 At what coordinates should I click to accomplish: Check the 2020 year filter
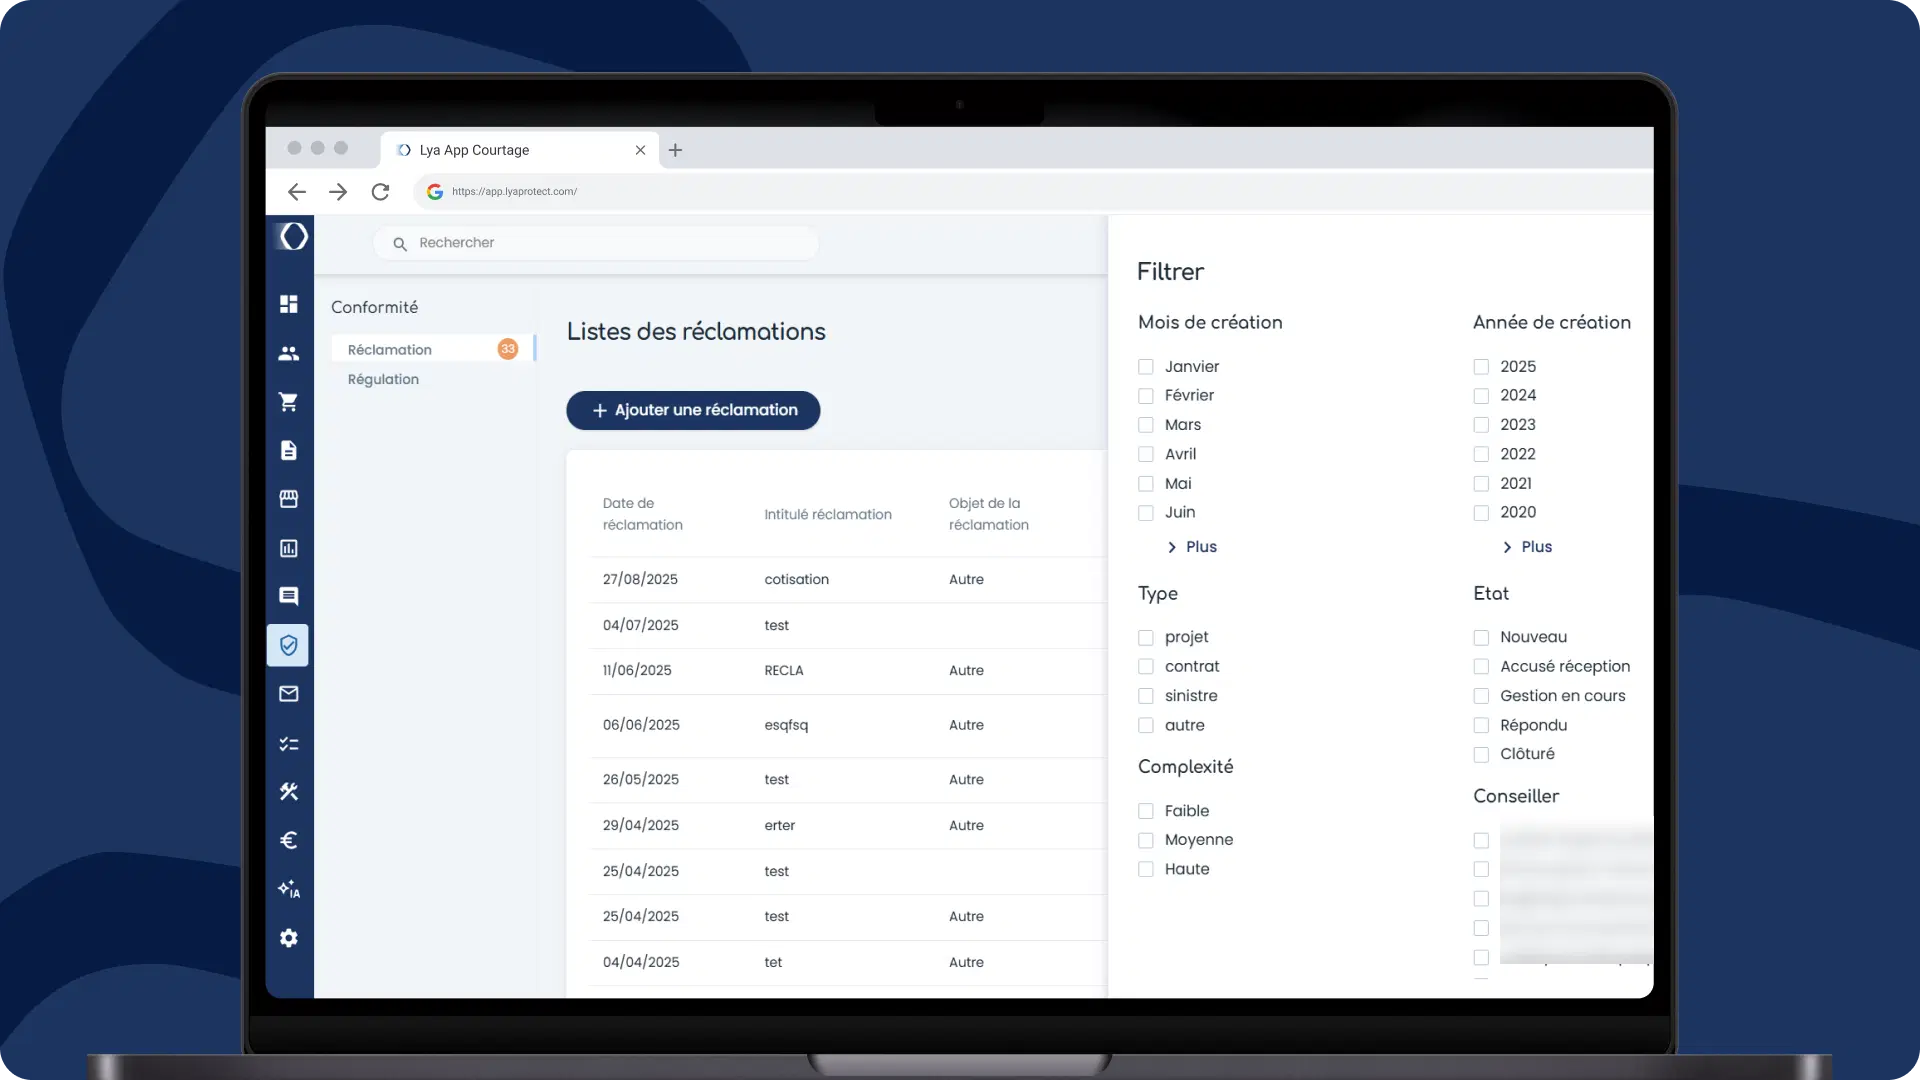1481,513
